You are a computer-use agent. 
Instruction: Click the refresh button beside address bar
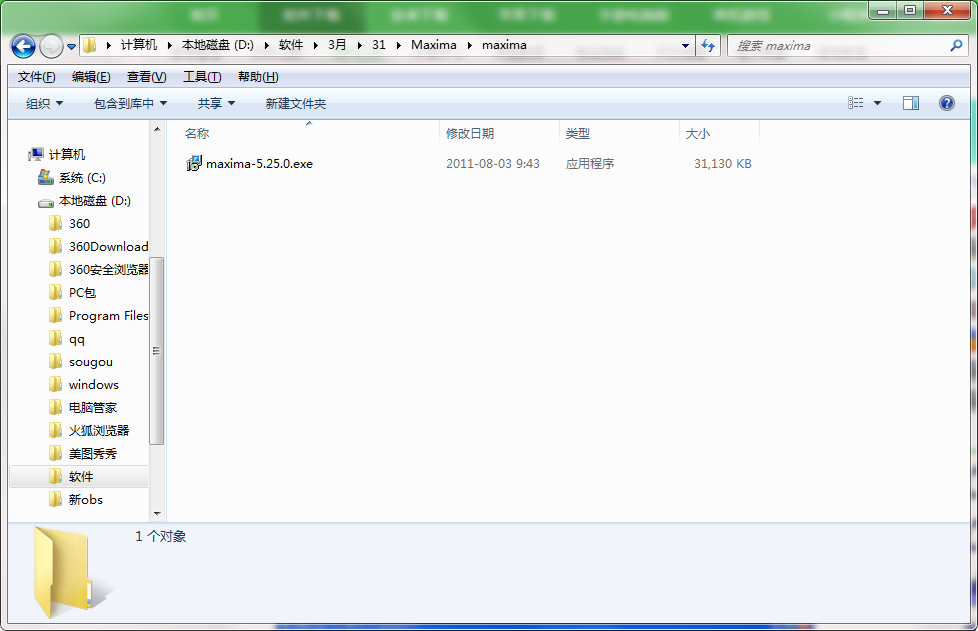click(x=708, y=45)
